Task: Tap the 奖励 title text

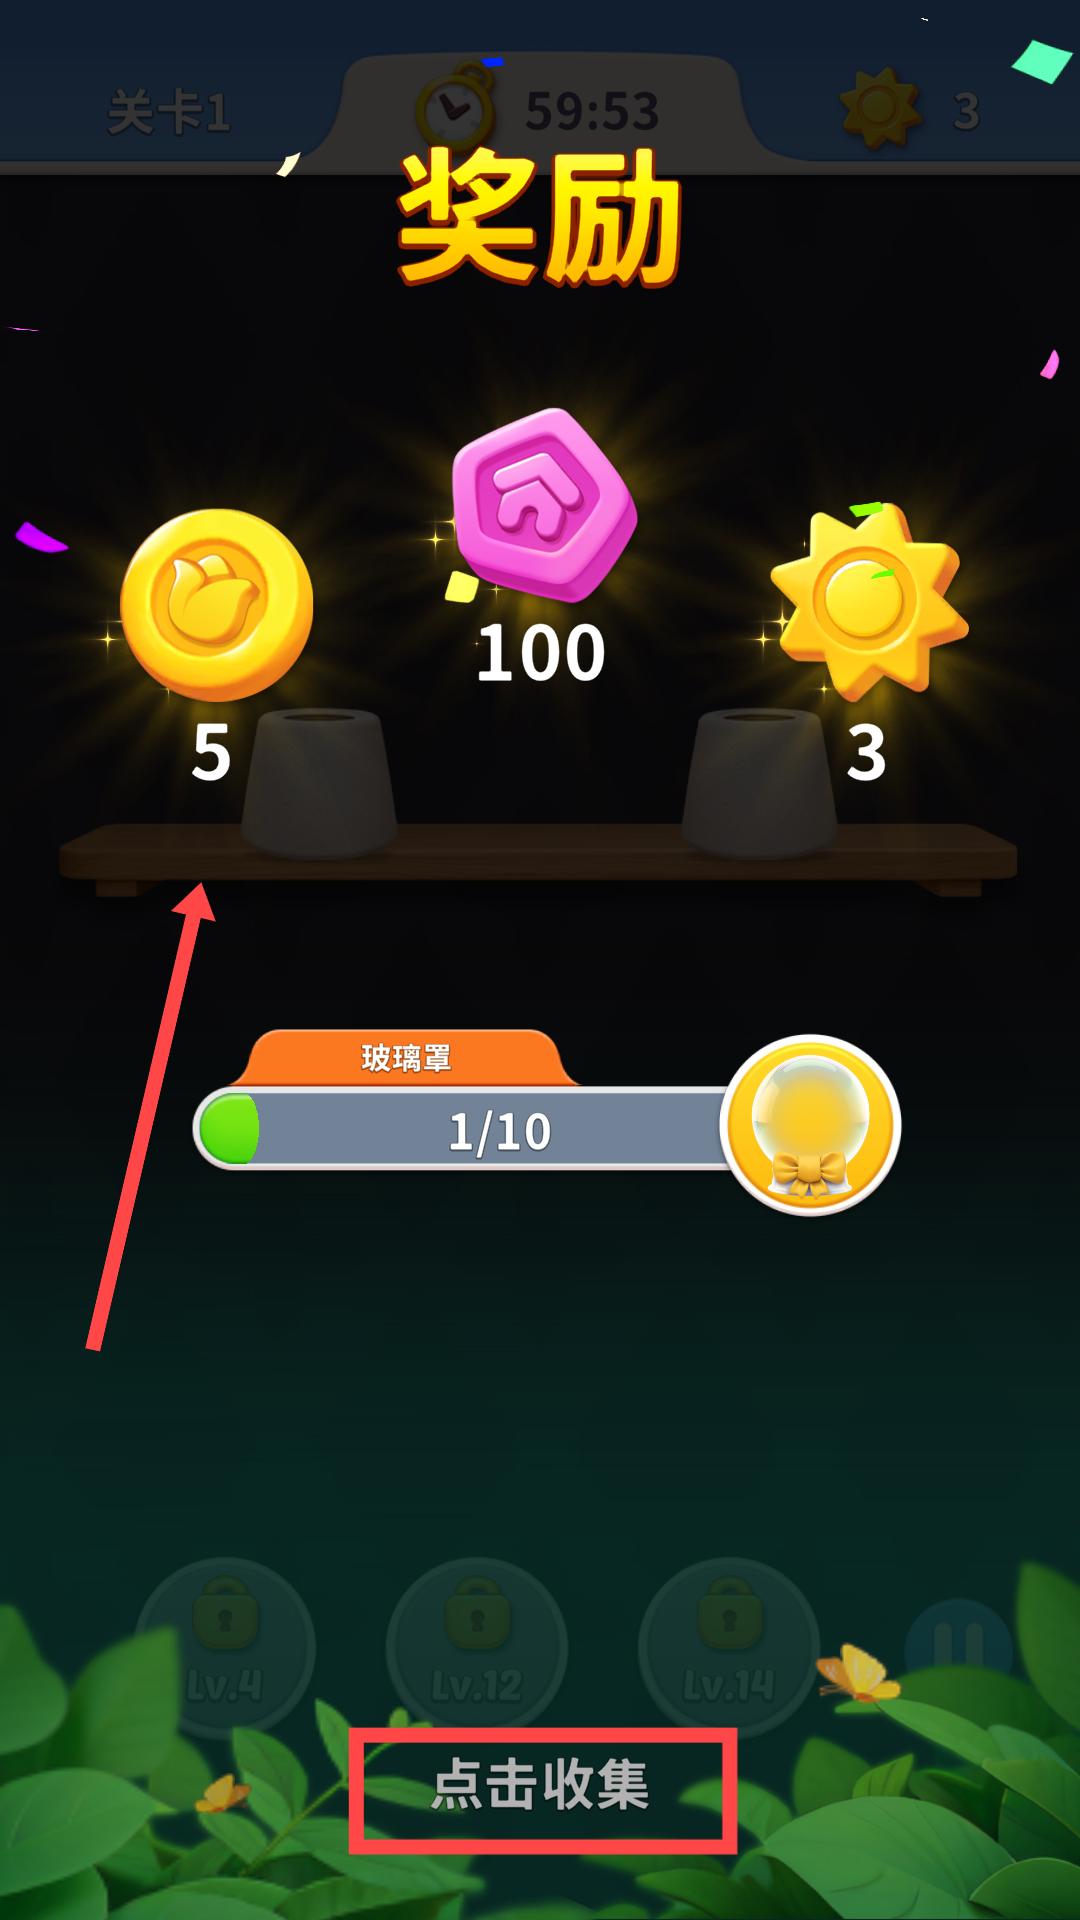Action: point(540,219)
